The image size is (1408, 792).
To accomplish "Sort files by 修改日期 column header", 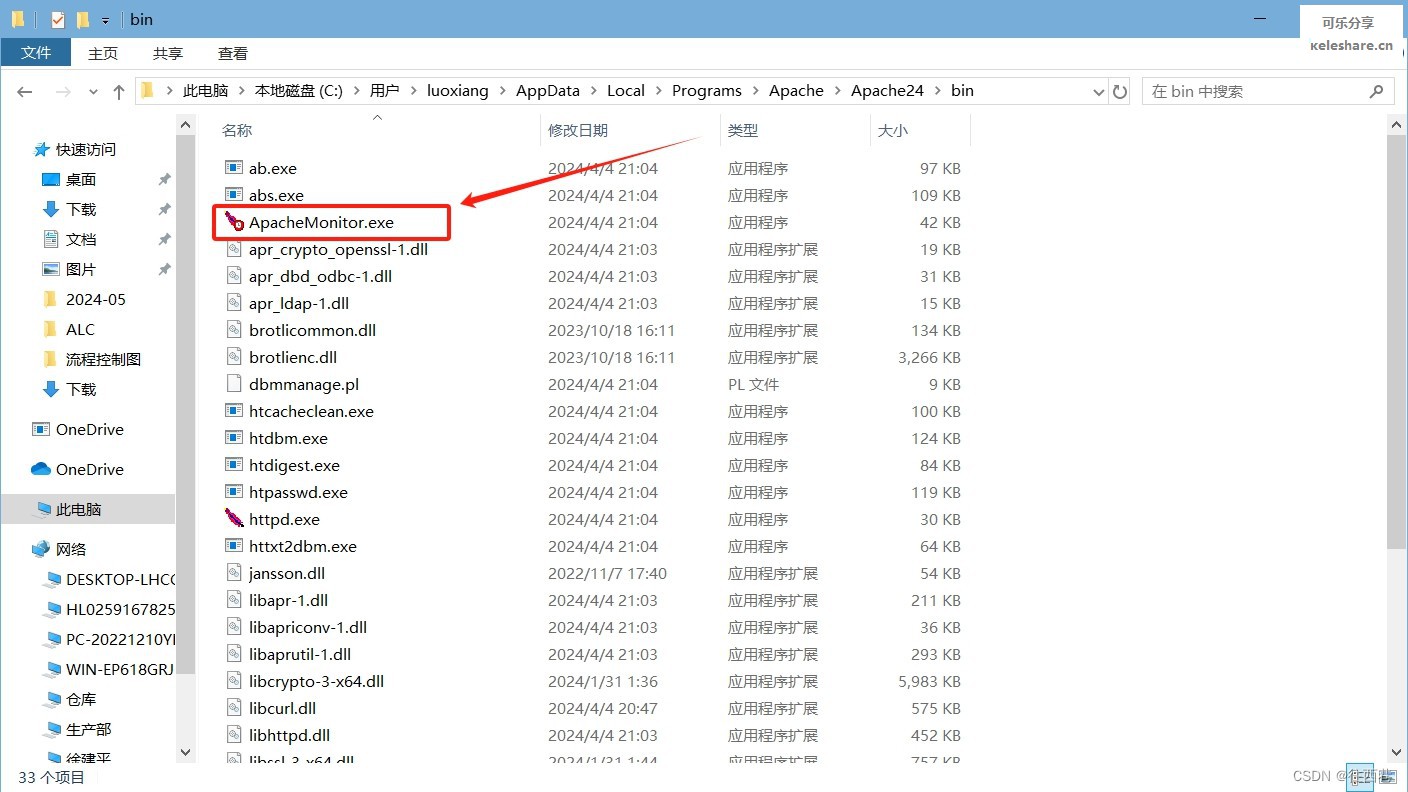I will point(578,130).
